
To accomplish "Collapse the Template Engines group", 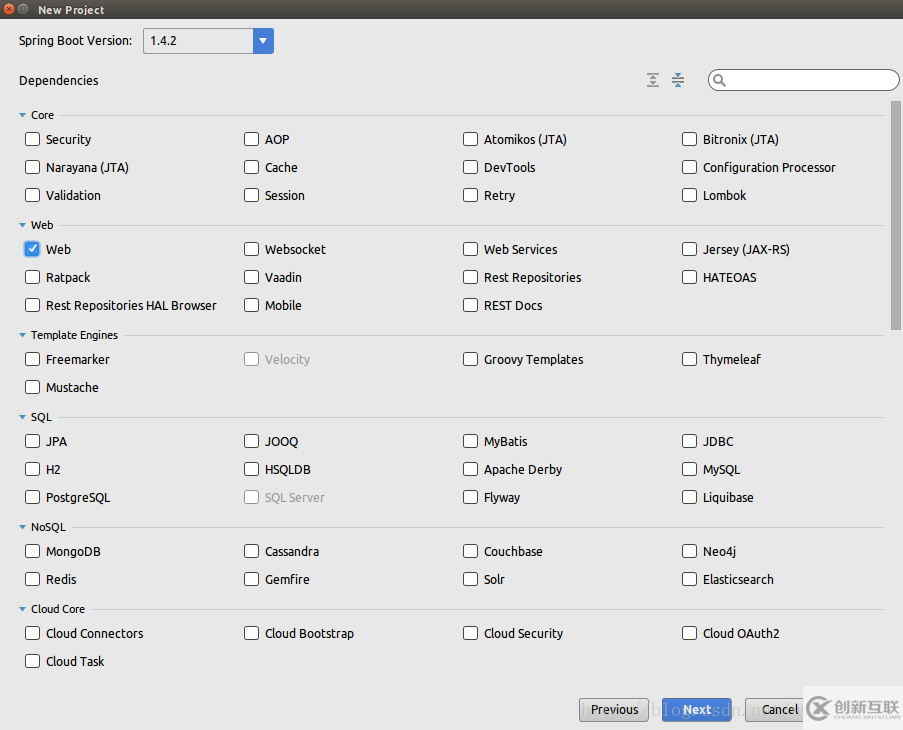I will pos(23,335).
